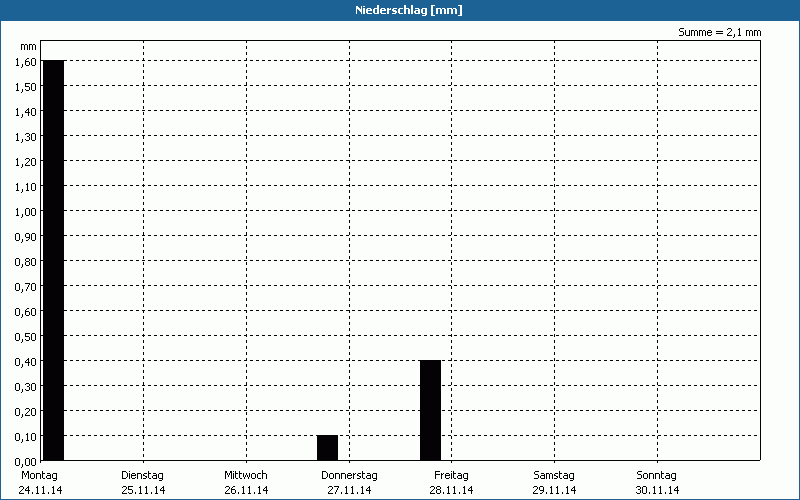Click the 1,00 y-axis value
This screenshot has height=500, width=800.
(26, 212)
